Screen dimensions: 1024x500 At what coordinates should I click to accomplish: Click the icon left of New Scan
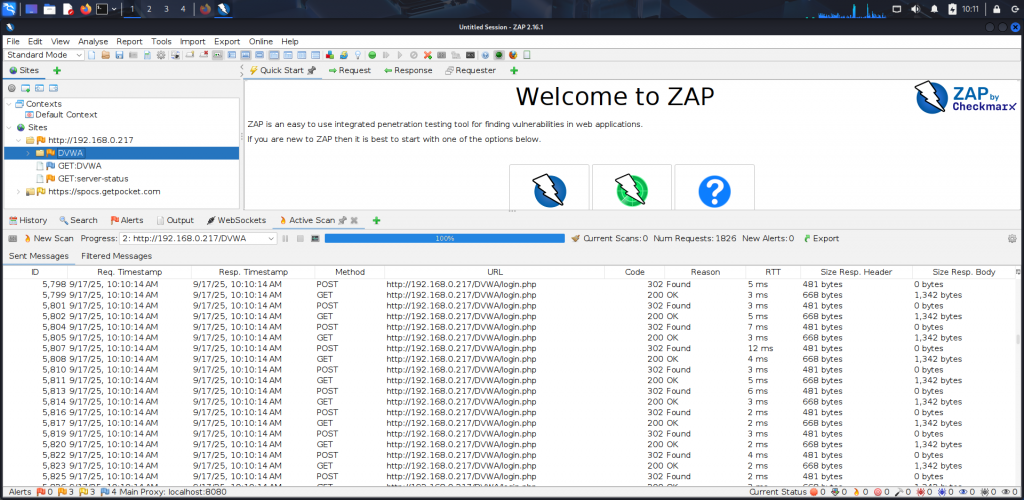[12, 239]
